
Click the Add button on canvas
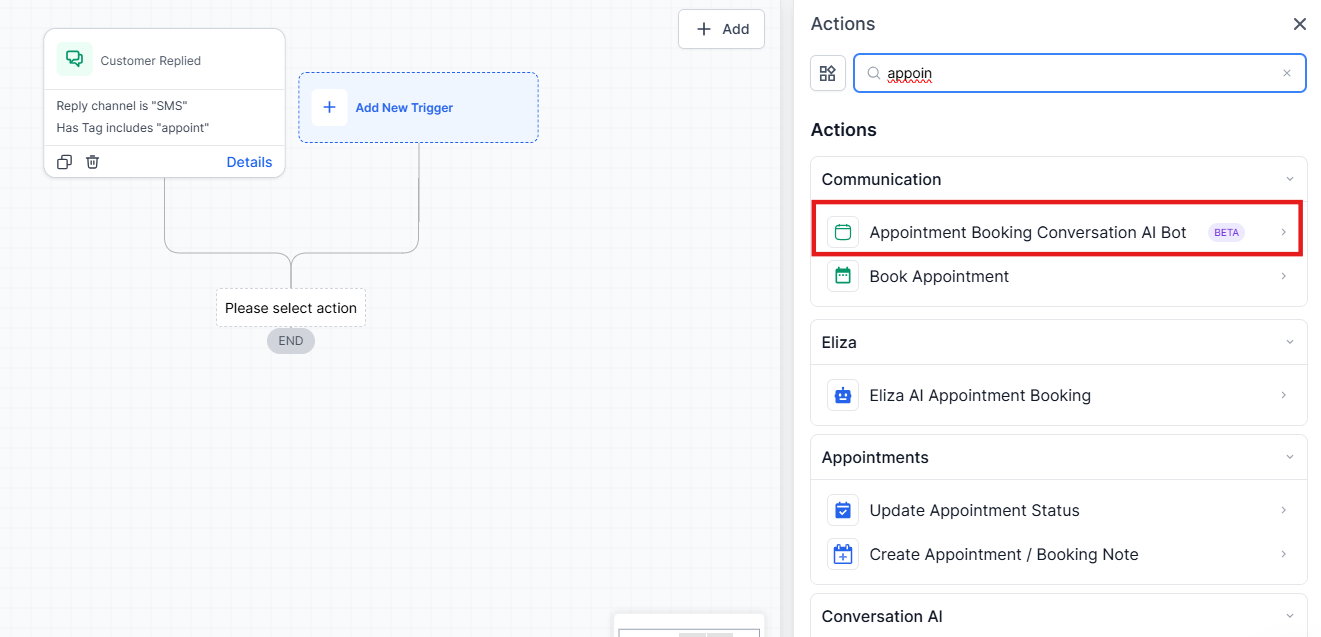click(721, 29)
